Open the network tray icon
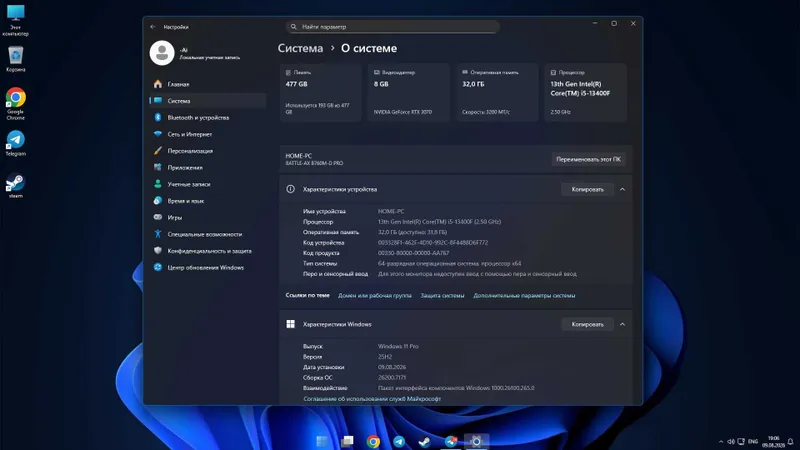 (741, 442)
